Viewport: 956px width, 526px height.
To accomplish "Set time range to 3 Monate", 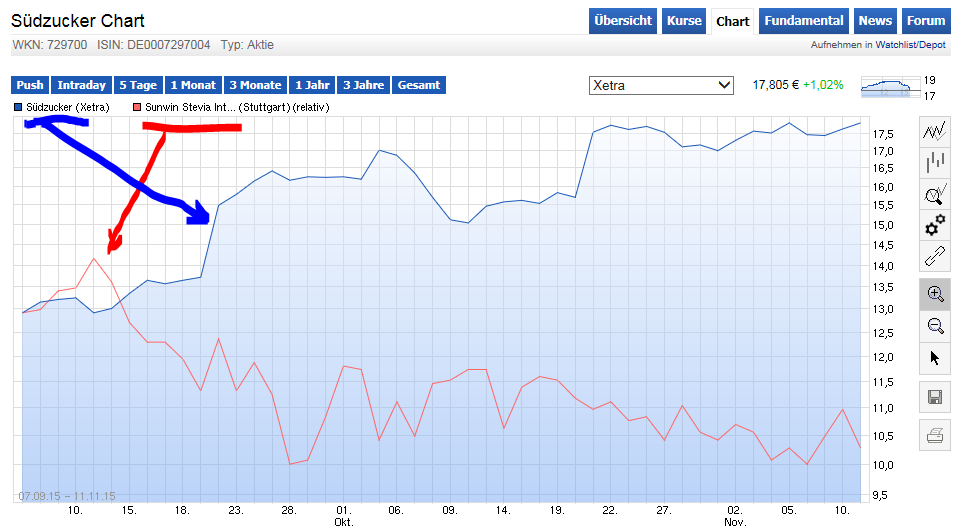I will click(x=255, y=85).
